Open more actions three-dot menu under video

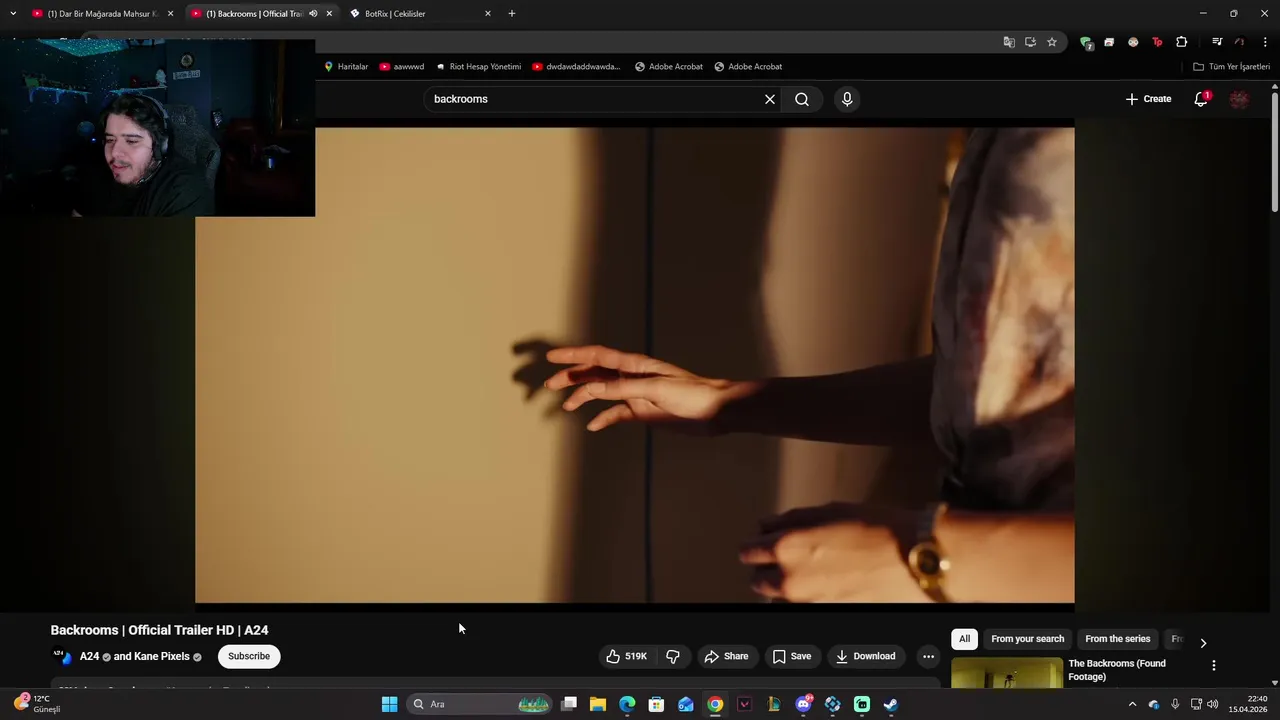[928, 656]
